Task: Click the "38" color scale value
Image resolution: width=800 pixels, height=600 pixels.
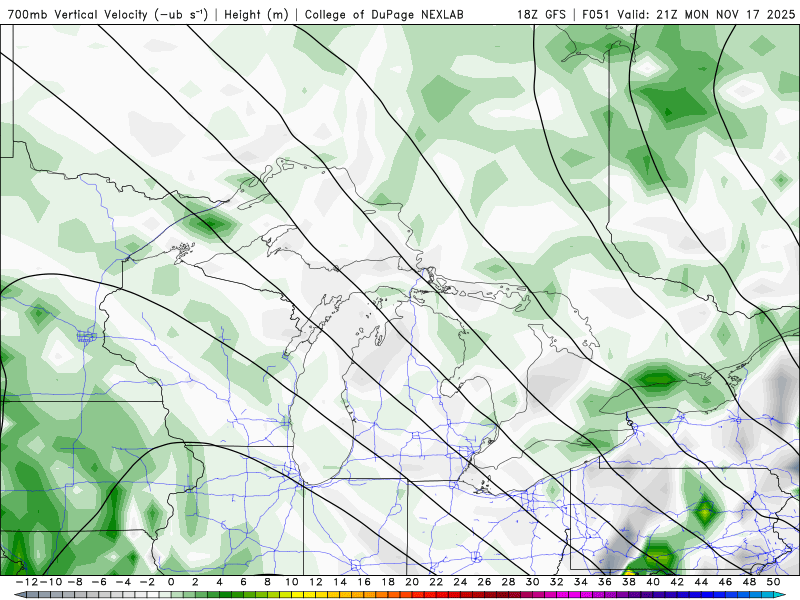Action: click(629, 582)
